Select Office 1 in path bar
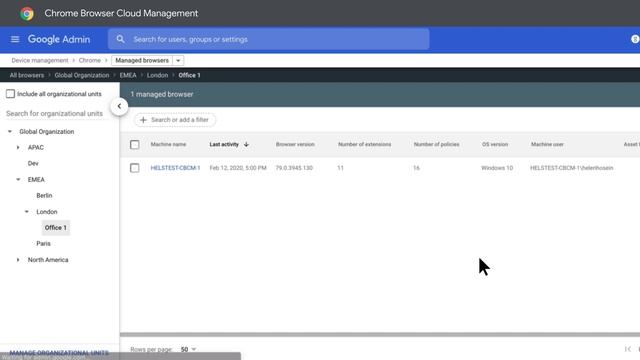The width and height of the screenshot is (640, 360). click(x=189, y=75)
